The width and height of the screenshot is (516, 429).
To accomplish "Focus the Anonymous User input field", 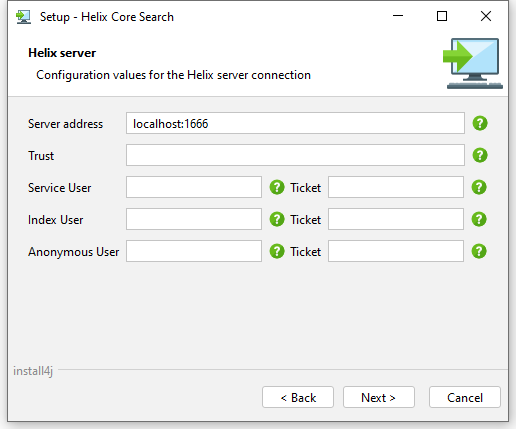I will coord(194,251).
